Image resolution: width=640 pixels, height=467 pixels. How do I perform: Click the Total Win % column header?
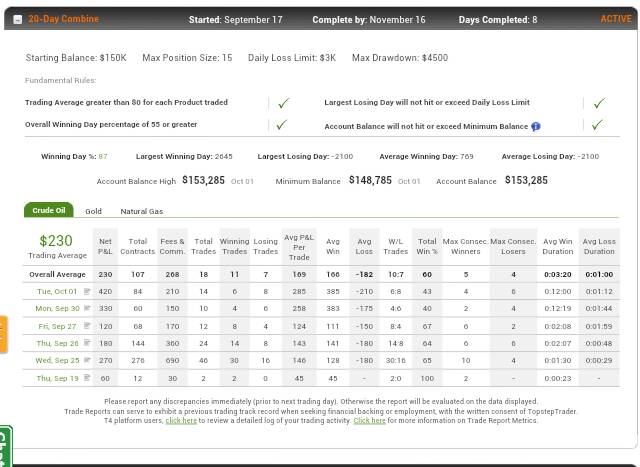pyautogui.click(x=427, y=247)
